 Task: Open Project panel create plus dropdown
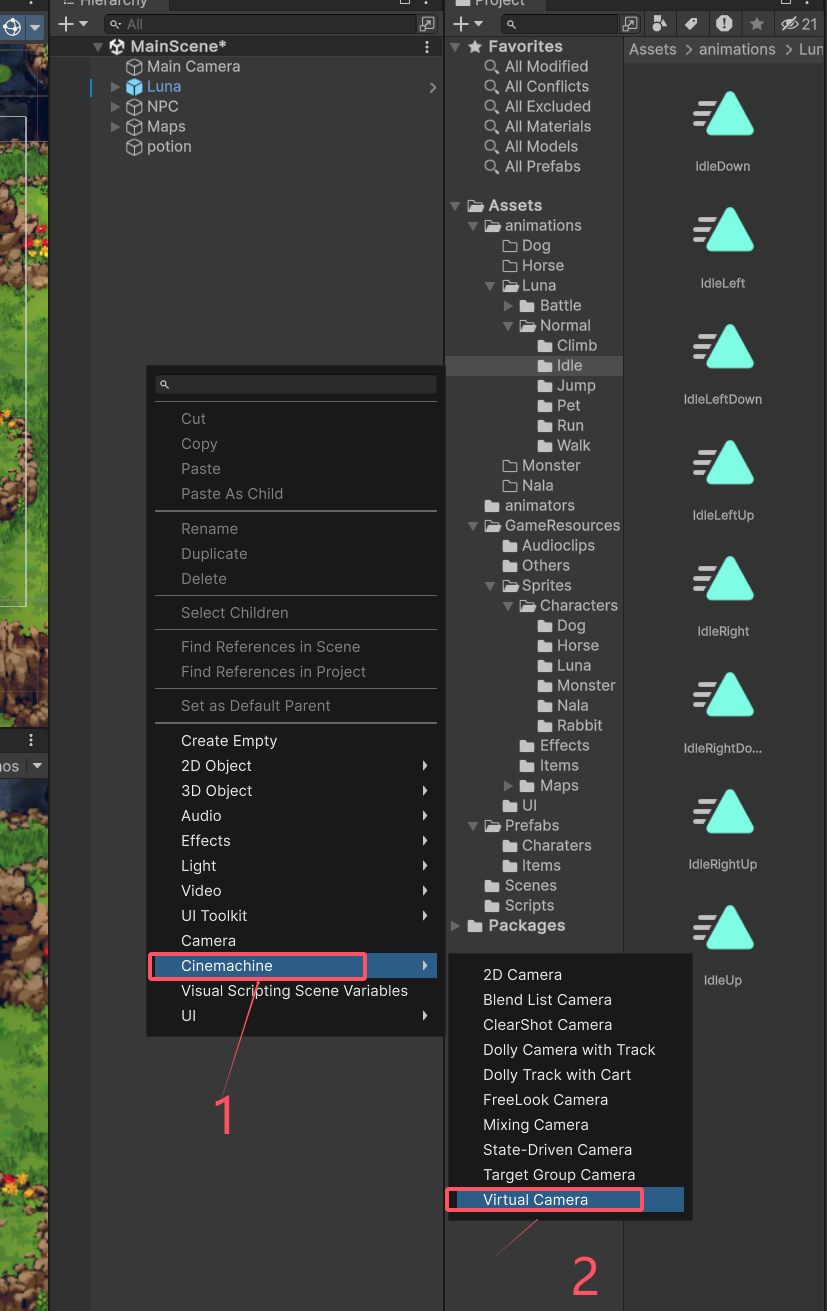click(x=467, y=23)
